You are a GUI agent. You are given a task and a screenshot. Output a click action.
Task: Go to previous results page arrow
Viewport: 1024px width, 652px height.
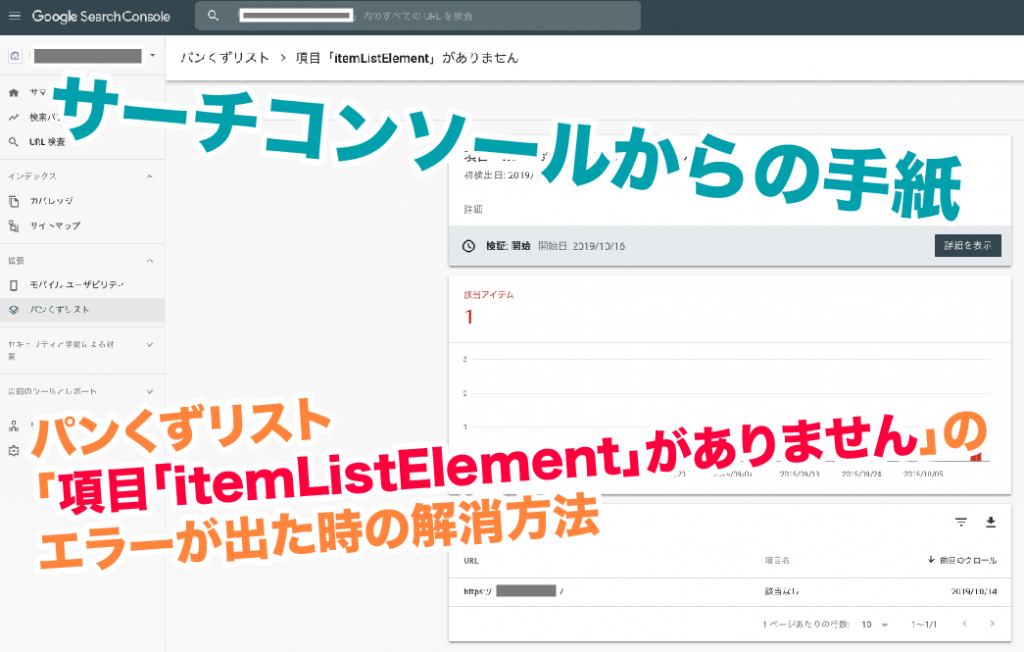(x=964, y=624)
